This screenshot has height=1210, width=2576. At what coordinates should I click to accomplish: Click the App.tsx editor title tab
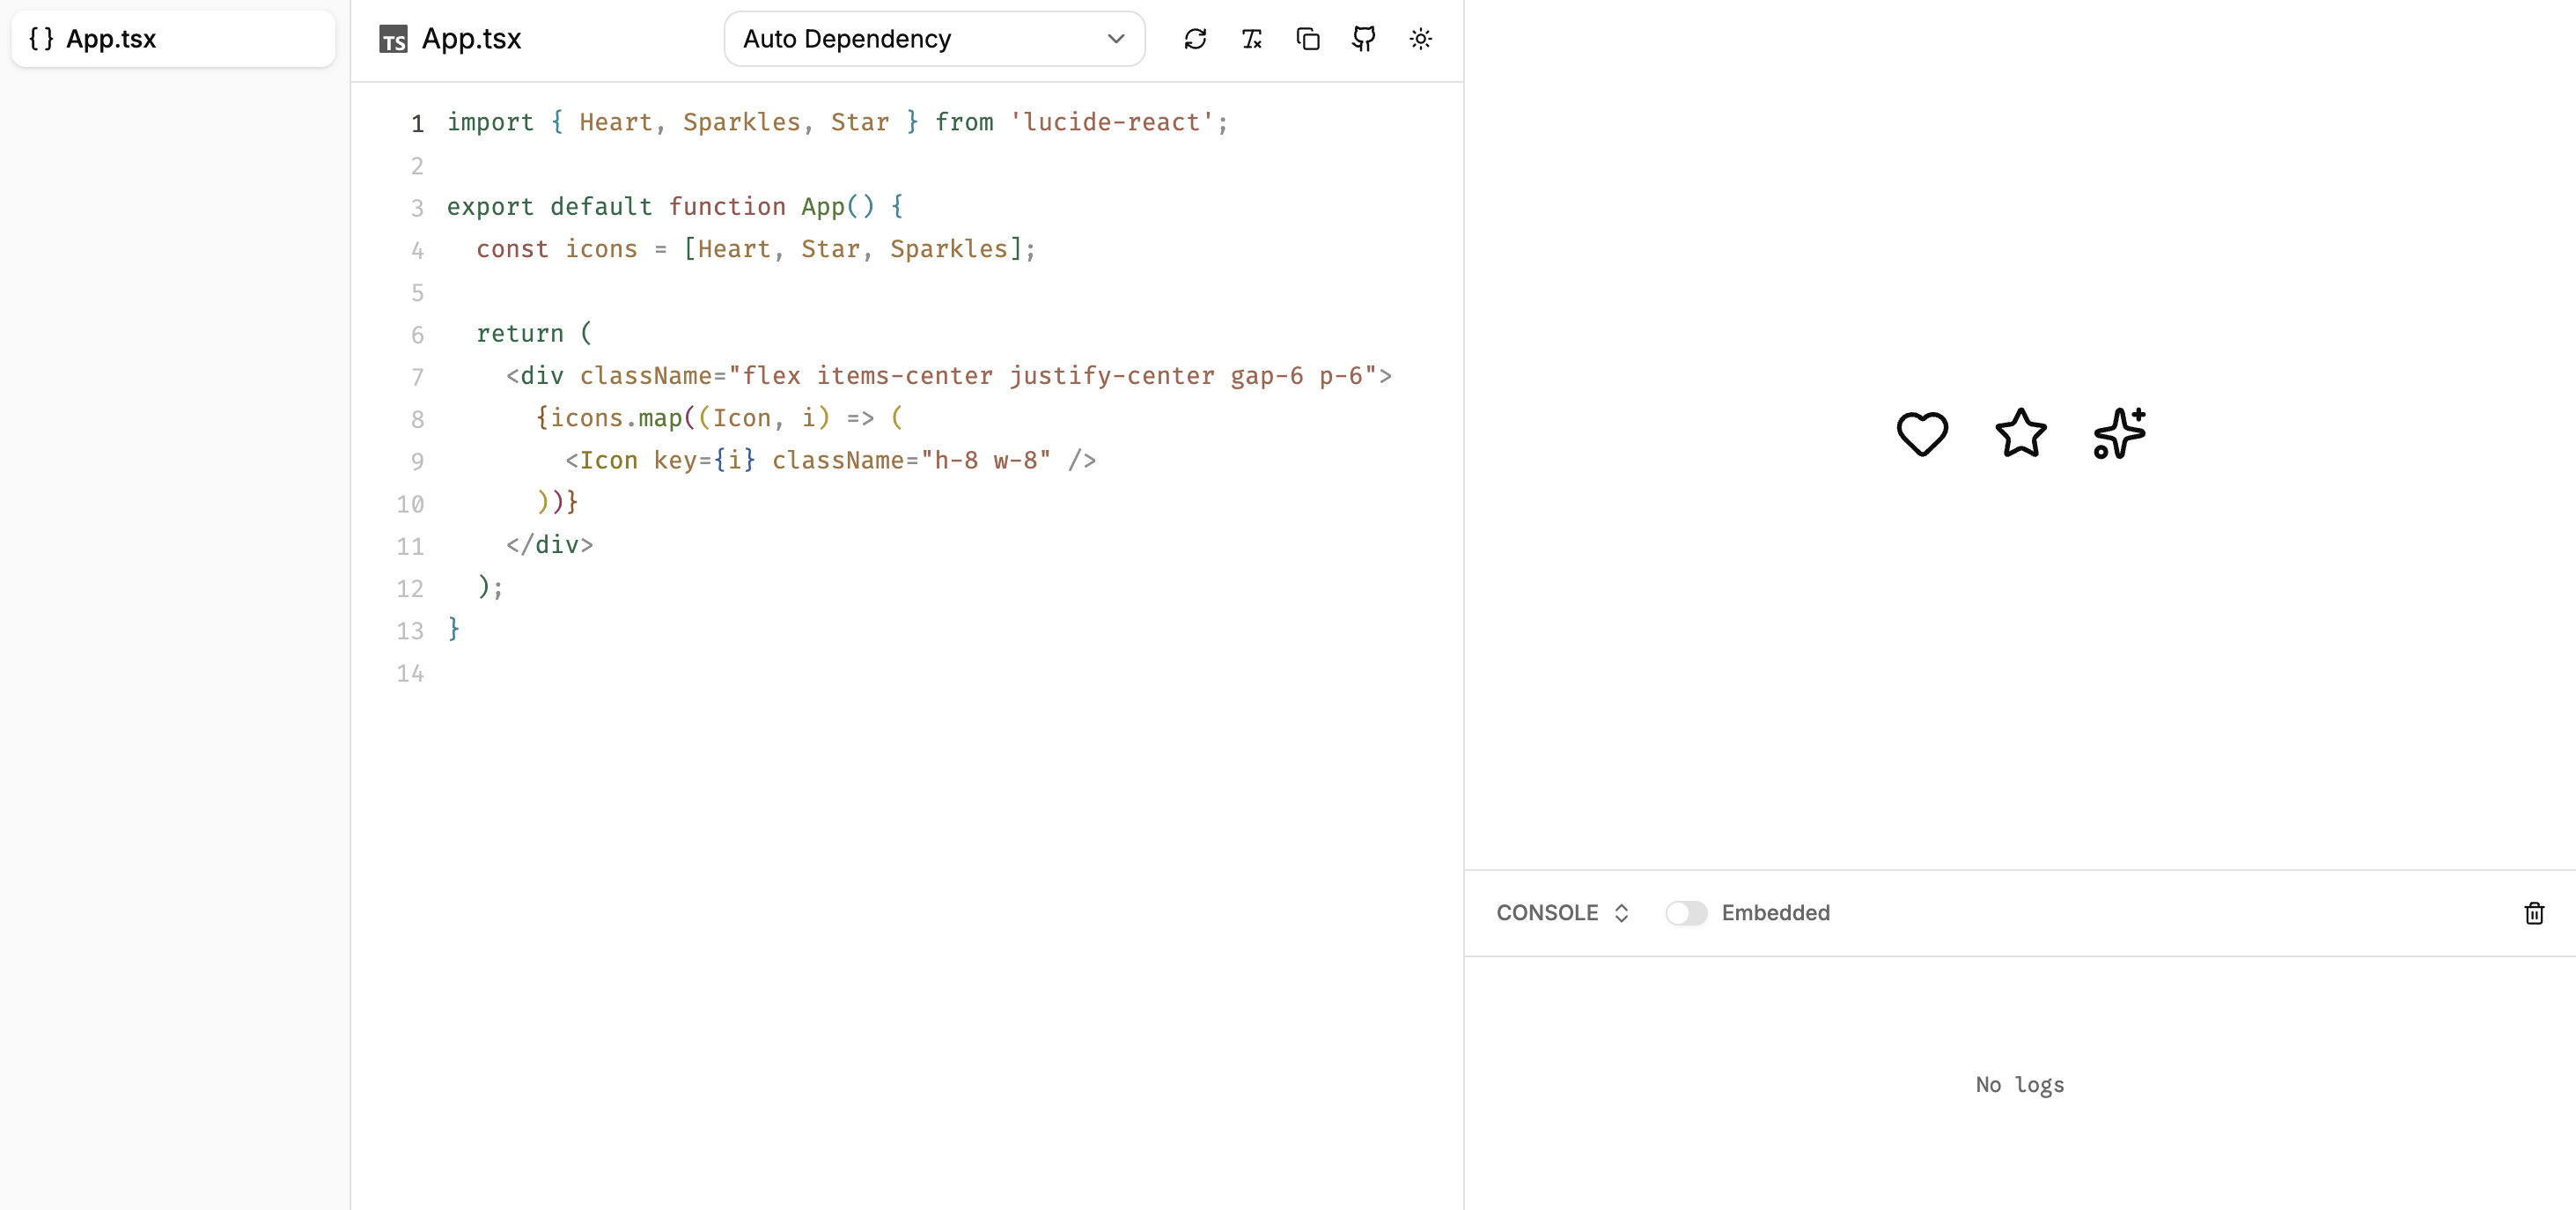[471, 39]
